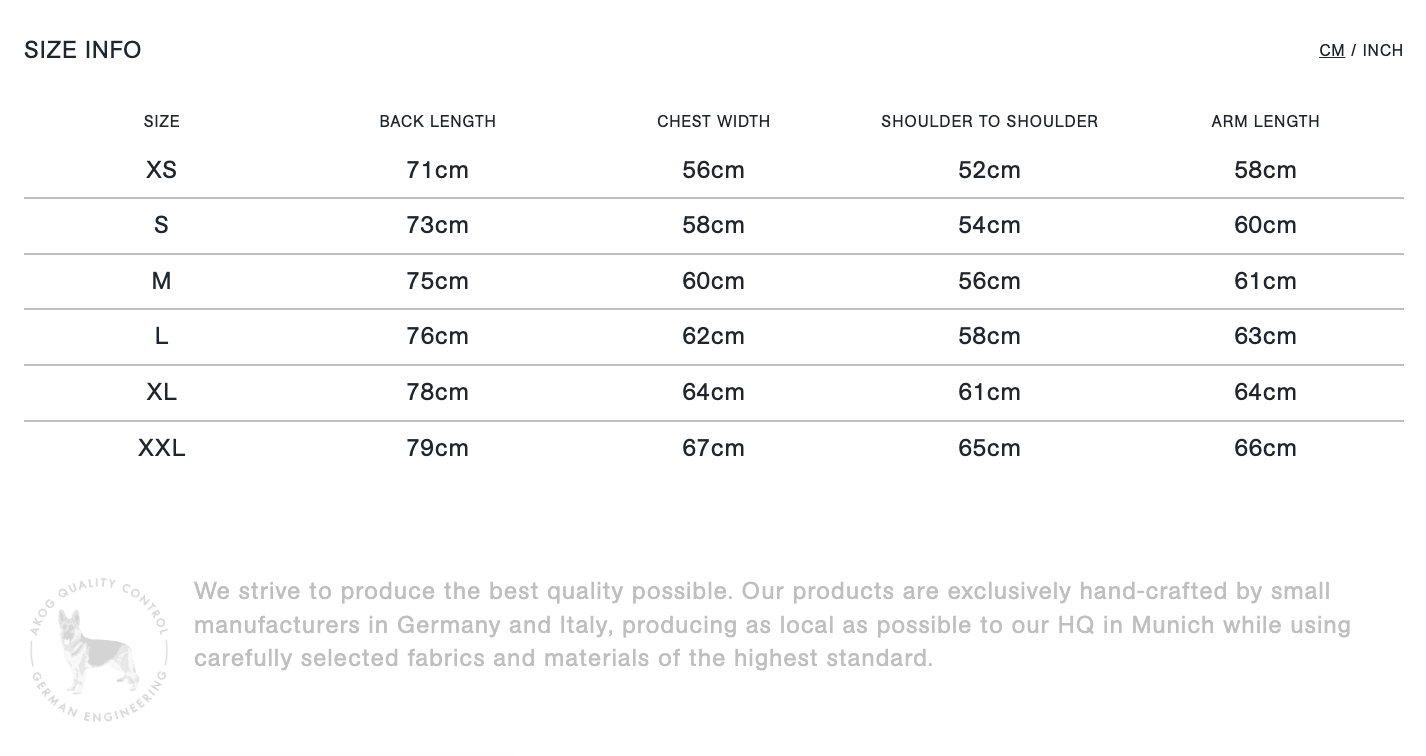Select the S size row label
Image resolution: width=1426 pixels, height=756 pixels.
(161, 225)
